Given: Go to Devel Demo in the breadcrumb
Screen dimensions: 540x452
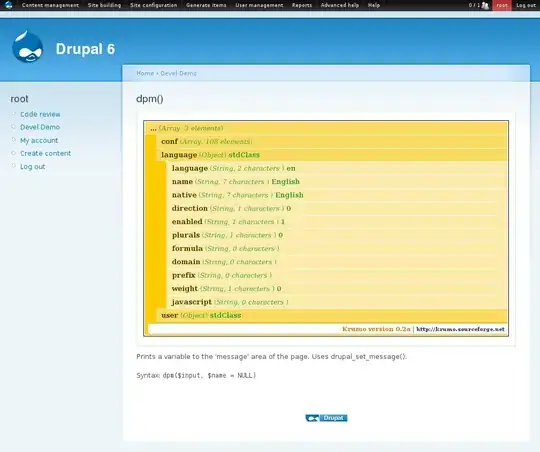Looking at the screenshot, I should pyautogui.click(x=178, y=73).
